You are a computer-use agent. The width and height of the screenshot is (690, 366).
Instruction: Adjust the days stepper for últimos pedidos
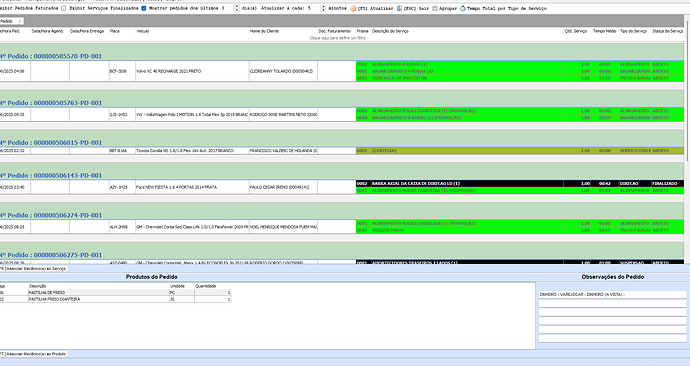point(237,8)
